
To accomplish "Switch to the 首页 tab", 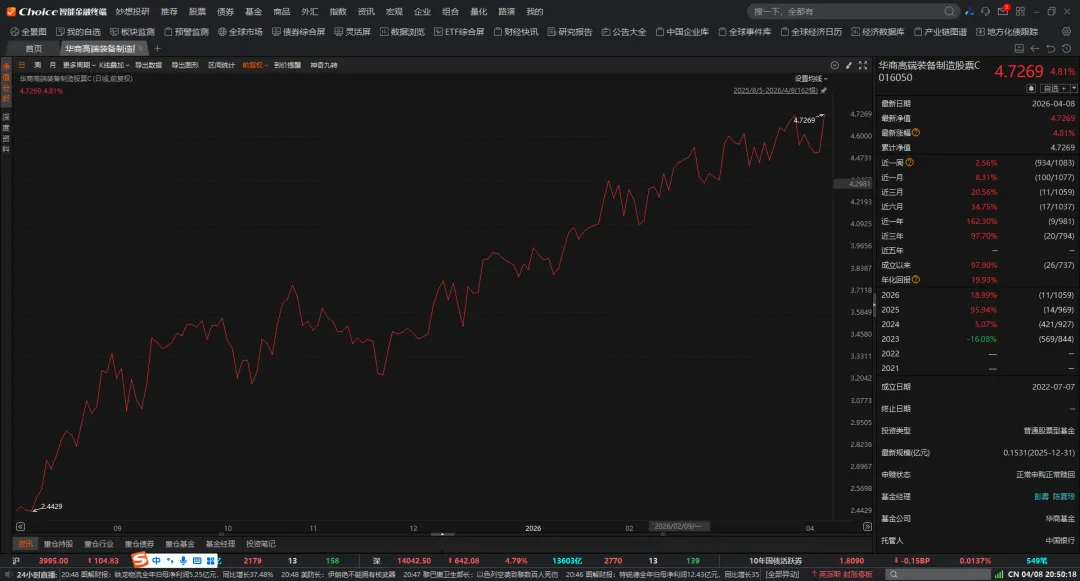I will [33, 48].
